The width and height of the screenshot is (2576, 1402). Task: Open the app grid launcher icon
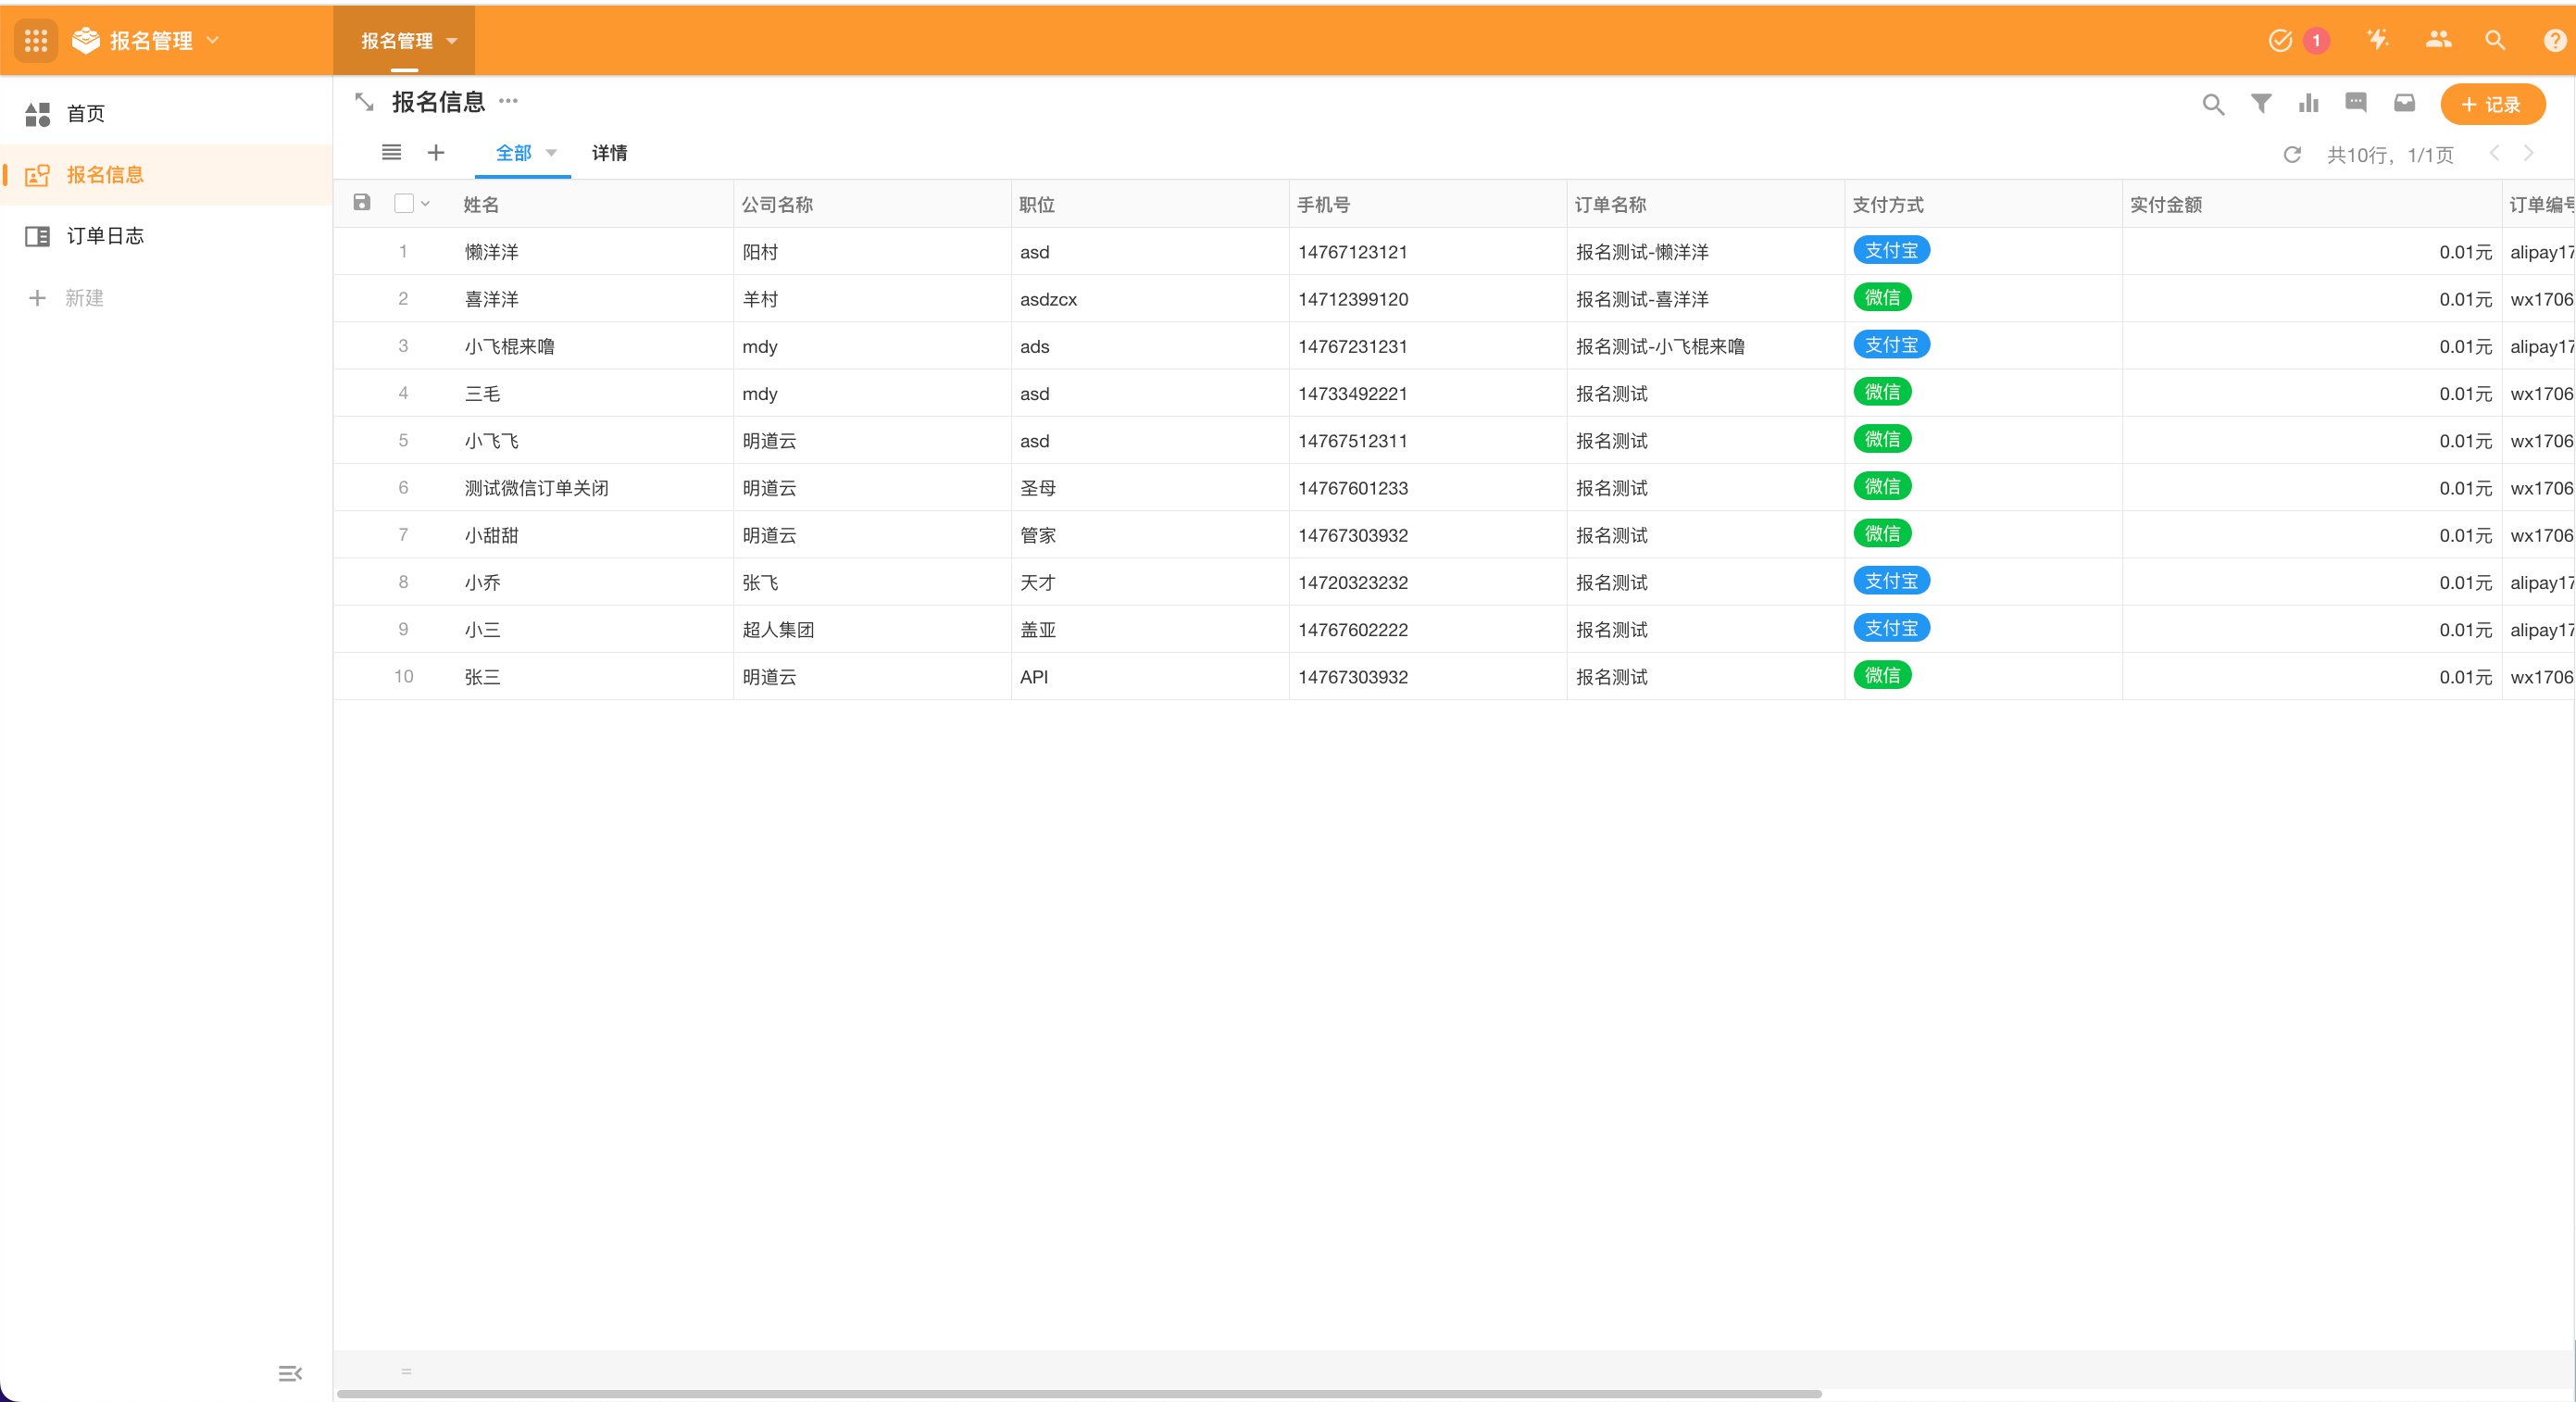click(36, 40)
